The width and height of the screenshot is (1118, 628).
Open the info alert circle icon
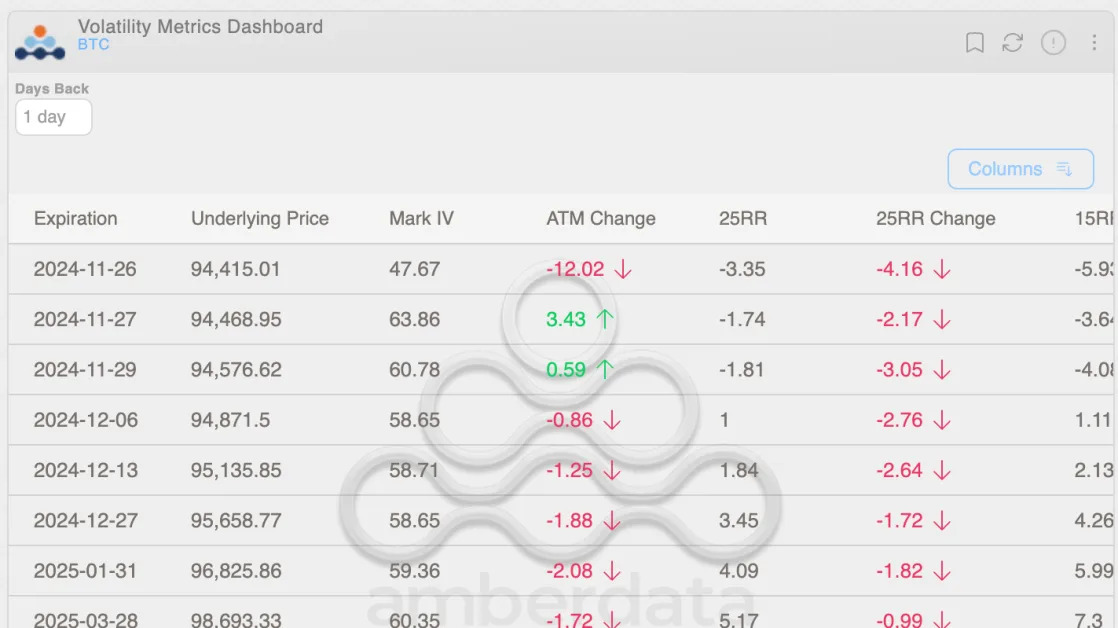(x=1053, y=43)
